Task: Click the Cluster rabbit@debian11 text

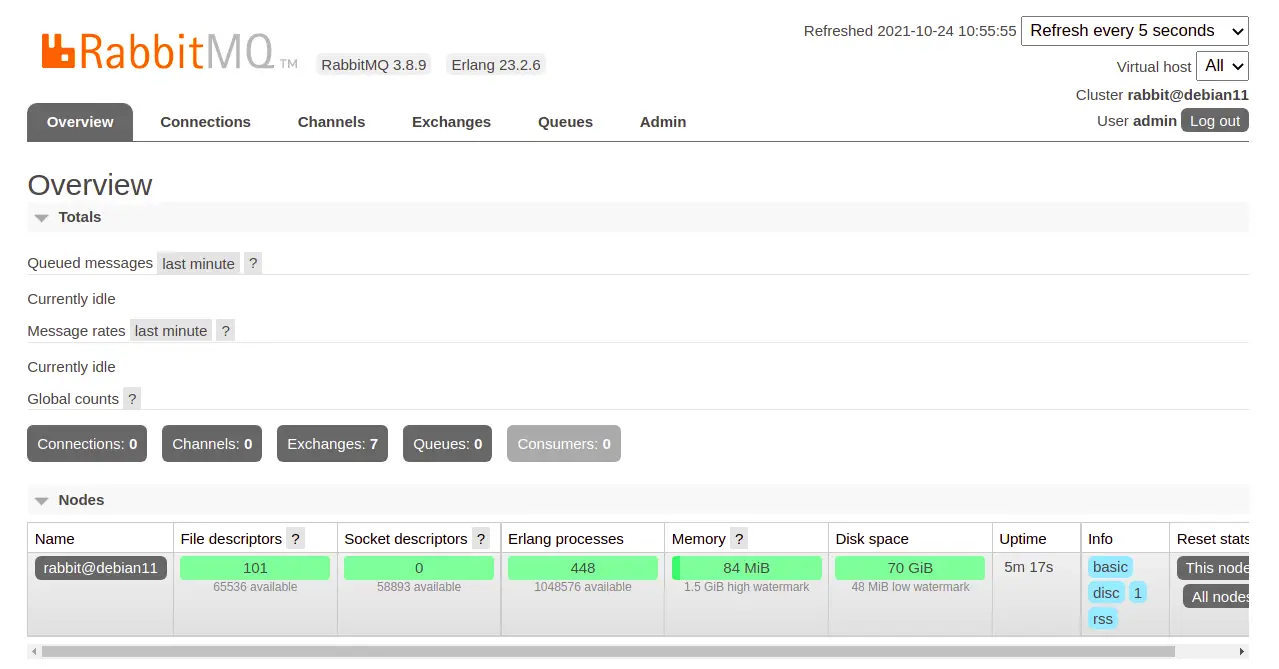Action: (x=1162, y=95)
